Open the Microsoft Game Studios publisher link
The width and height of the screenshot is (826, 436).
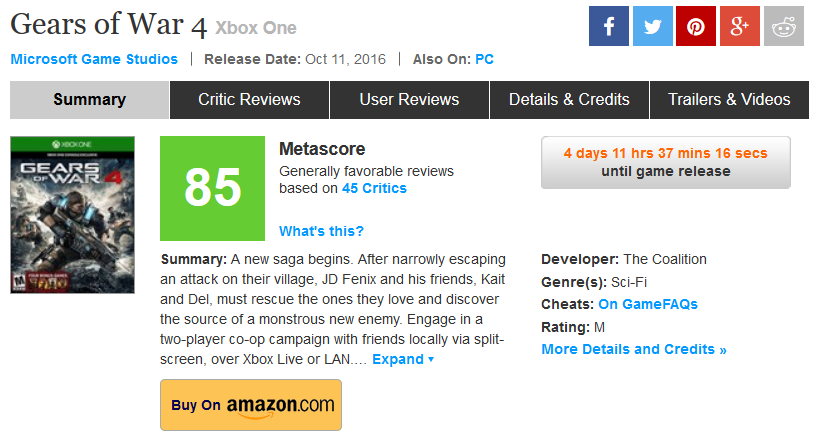coord(94,59)
